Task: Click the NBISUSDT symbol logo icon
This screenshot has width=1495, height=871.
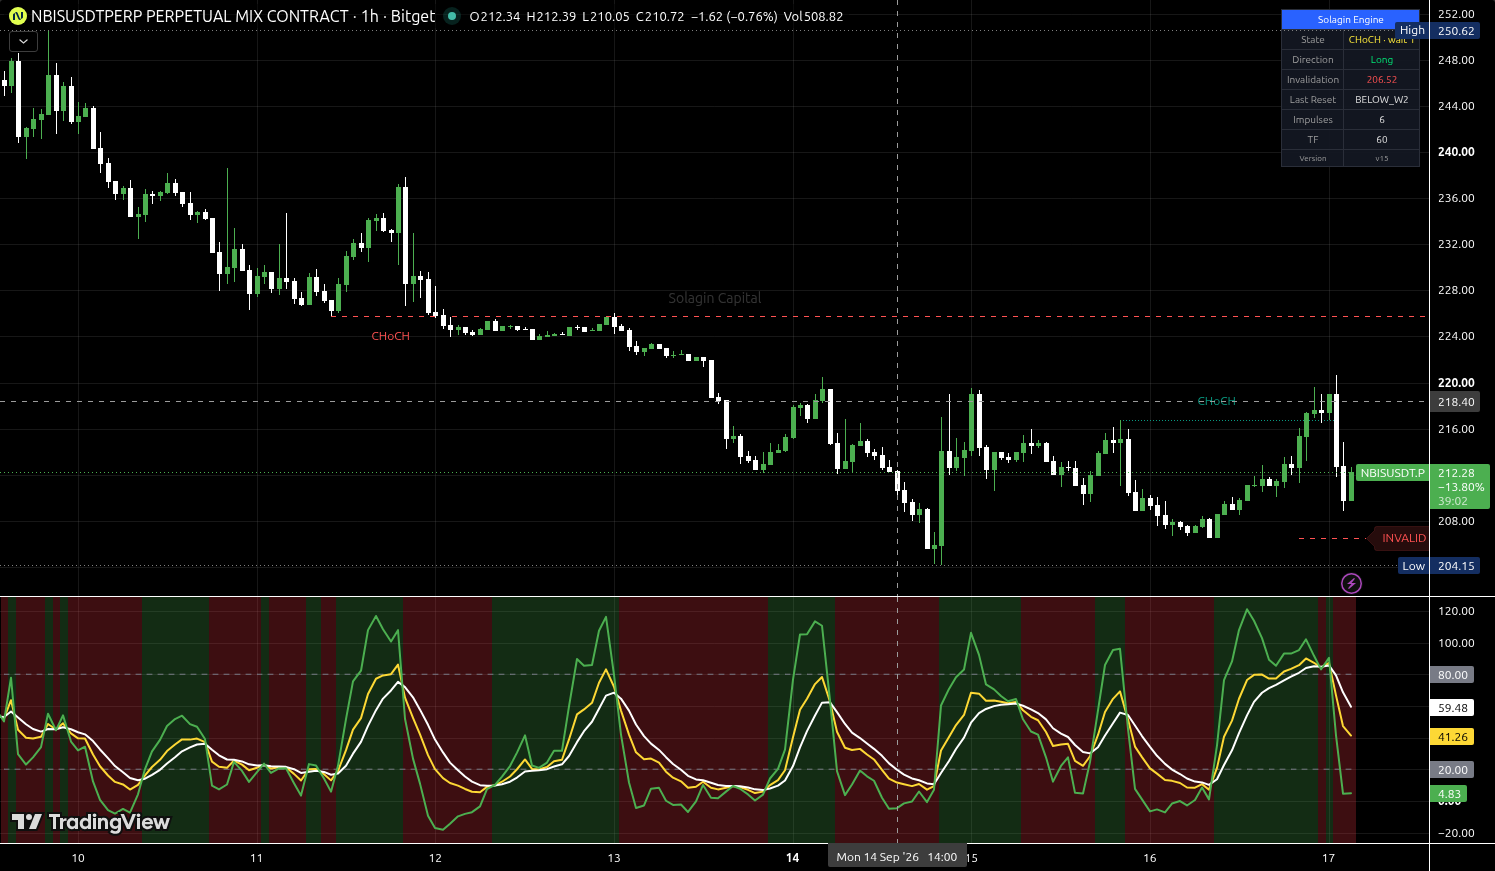Action: (x=17, y=16)
